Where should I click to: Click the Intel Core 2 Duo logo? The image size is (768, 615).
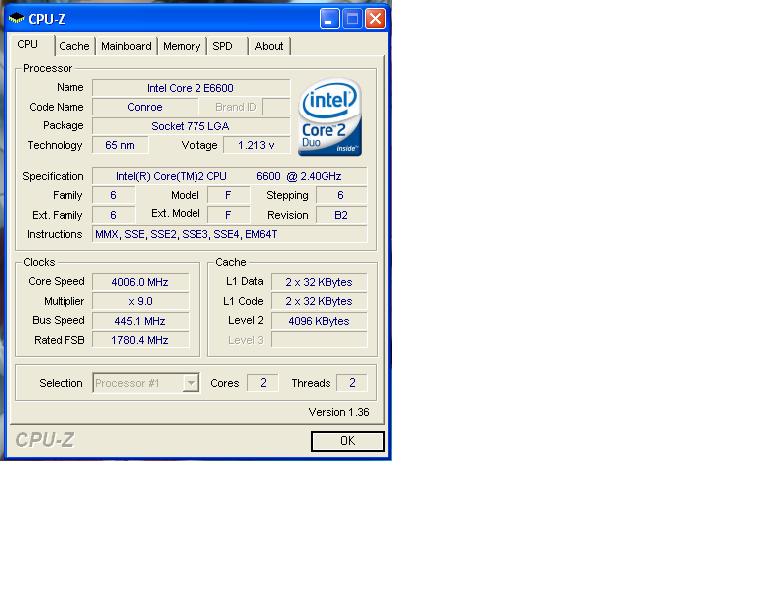pos(330,118)
